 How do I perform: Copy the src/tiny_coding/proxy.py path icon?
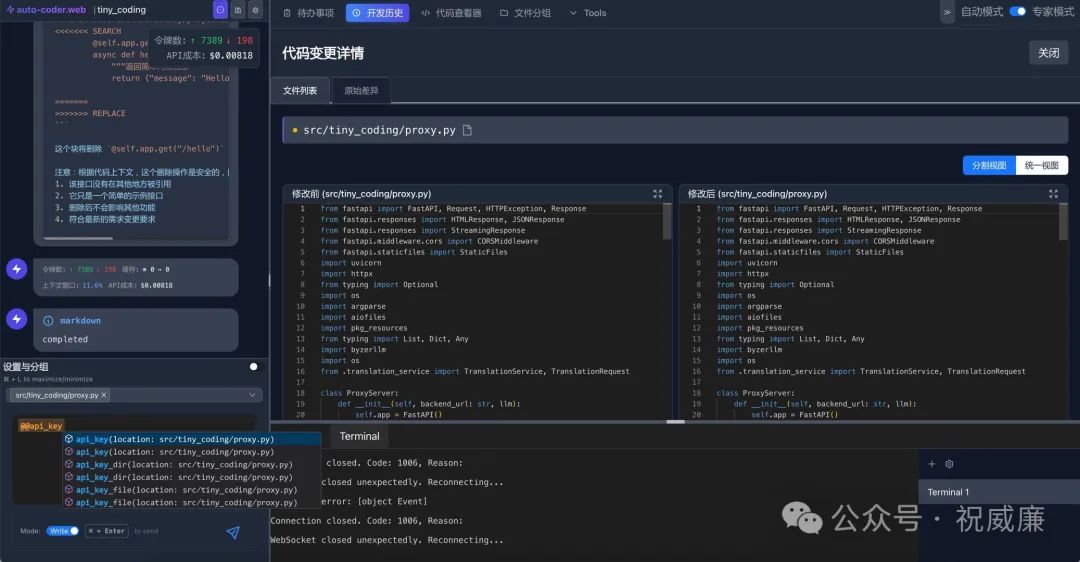point(467,130)
